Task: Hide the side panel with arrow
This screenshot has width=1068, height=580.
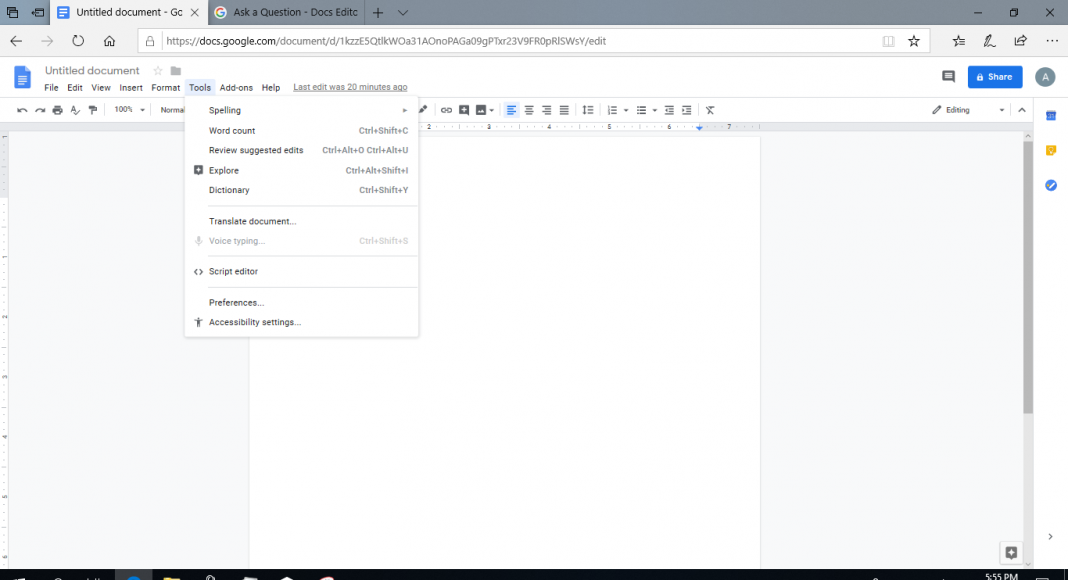Action: click(1050, 536)
